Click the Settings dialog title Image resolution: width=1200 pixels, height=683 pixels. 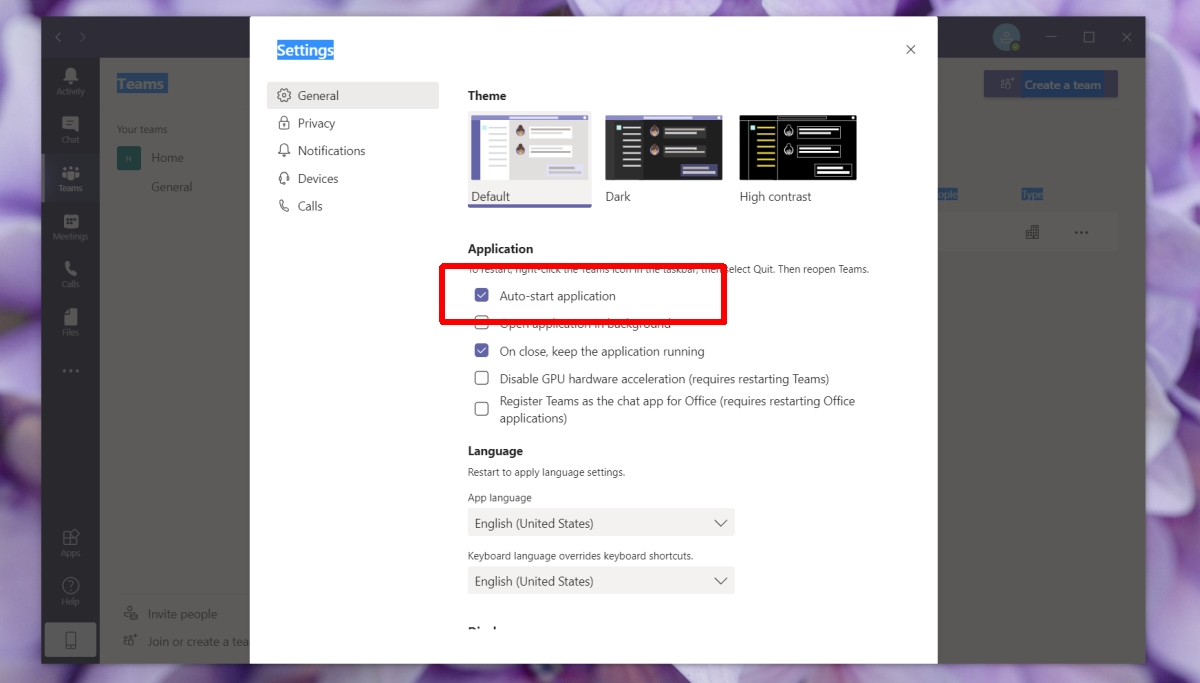coord(305,50)
